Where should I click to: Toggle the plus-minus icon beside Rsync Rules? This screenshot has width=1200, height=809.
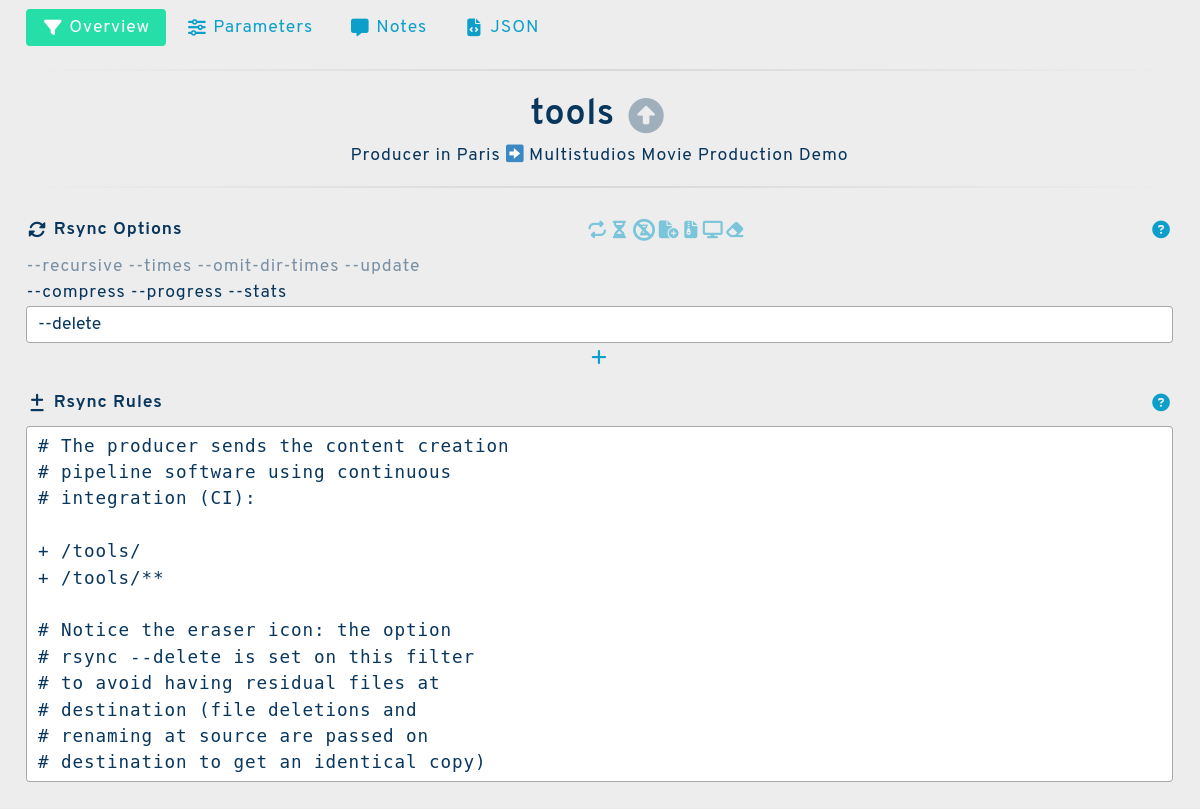pyautogui.click(x=36, y=402)
